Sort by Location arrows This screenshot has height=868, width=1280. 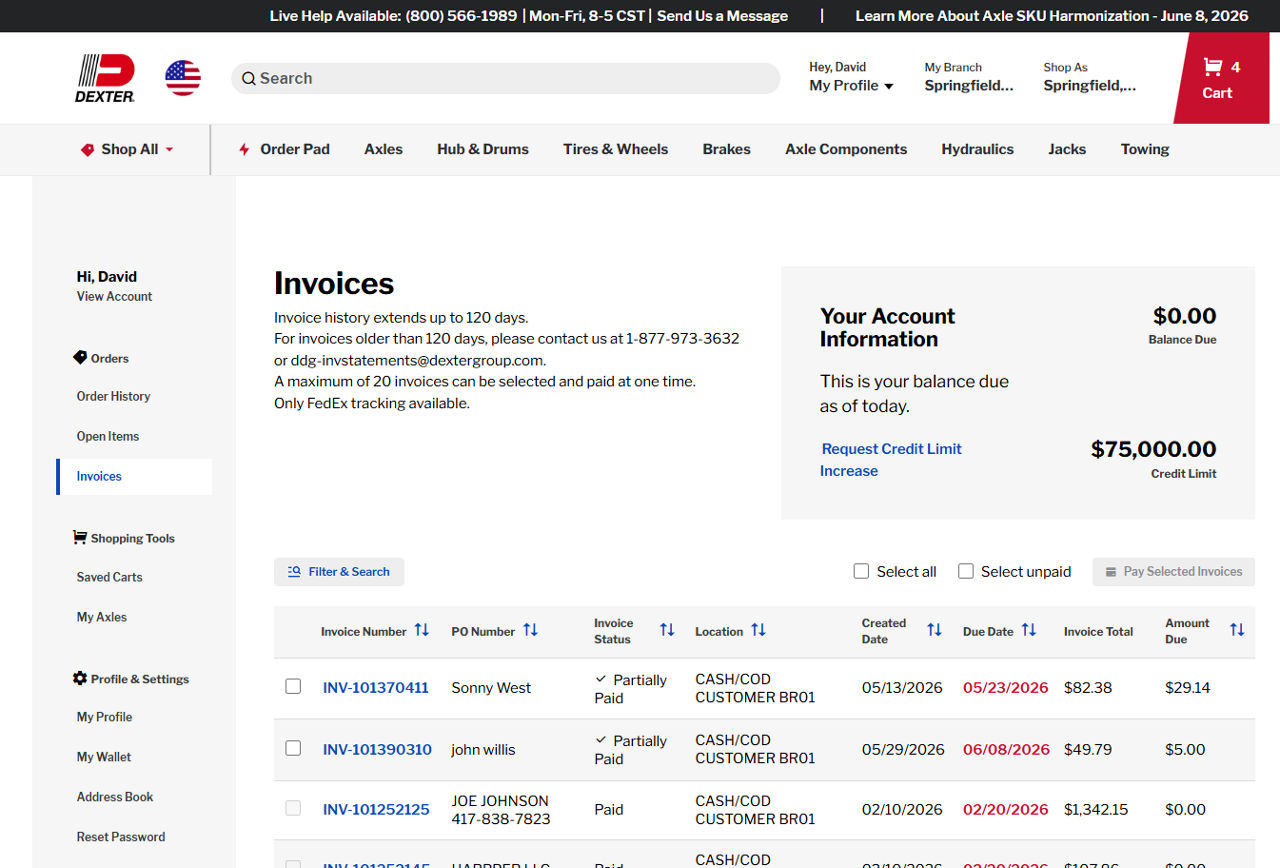(x=759, y=630)
